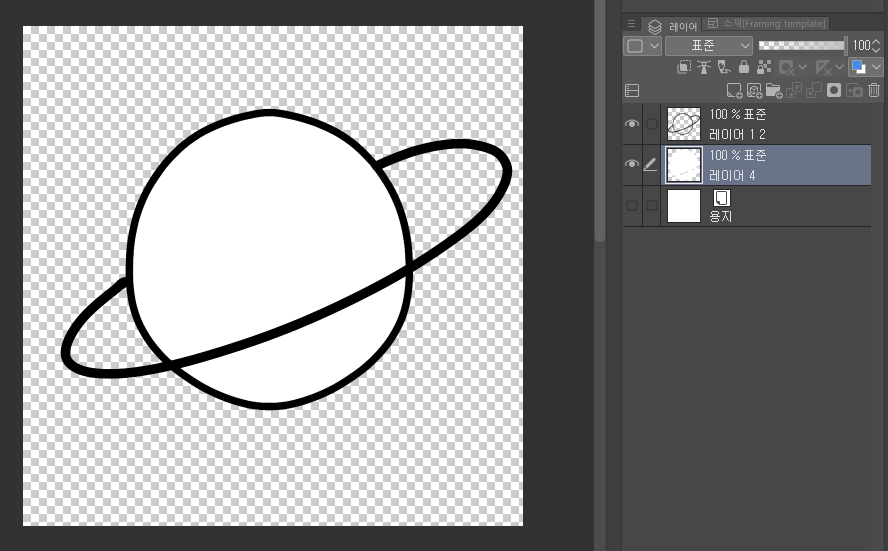The width and height of the screenshot is (888, 551).
Task: Select the layer name 레이어 12
Action: [737, 134]
